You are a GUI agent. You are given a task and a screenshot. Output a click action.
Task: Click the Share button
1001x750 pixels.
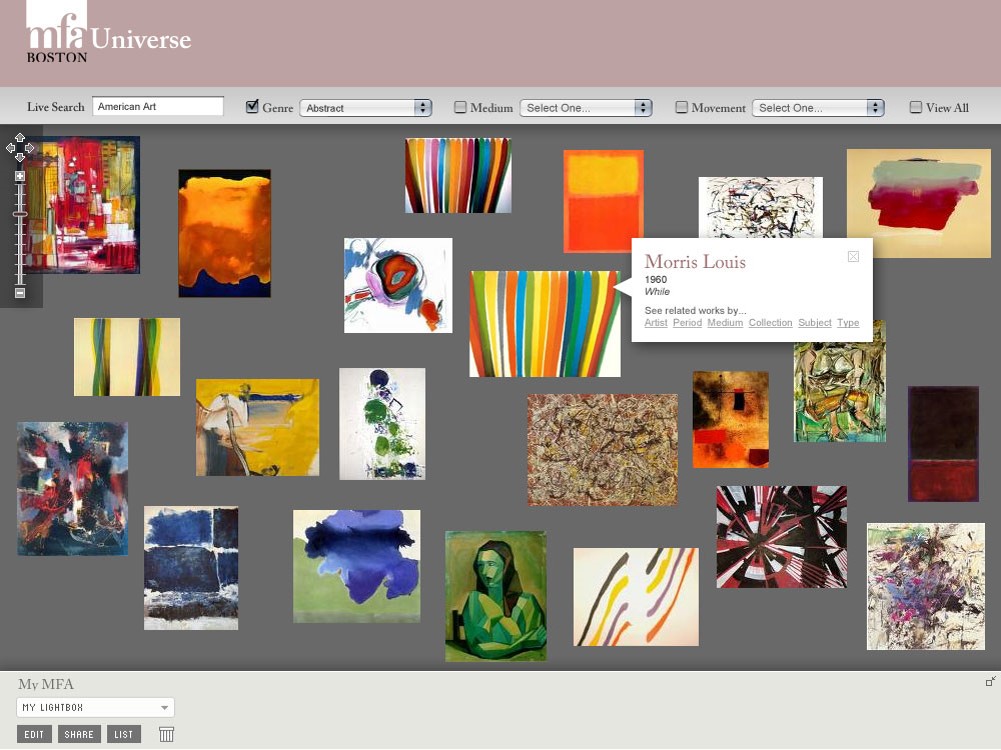click(x=79, y=735)
